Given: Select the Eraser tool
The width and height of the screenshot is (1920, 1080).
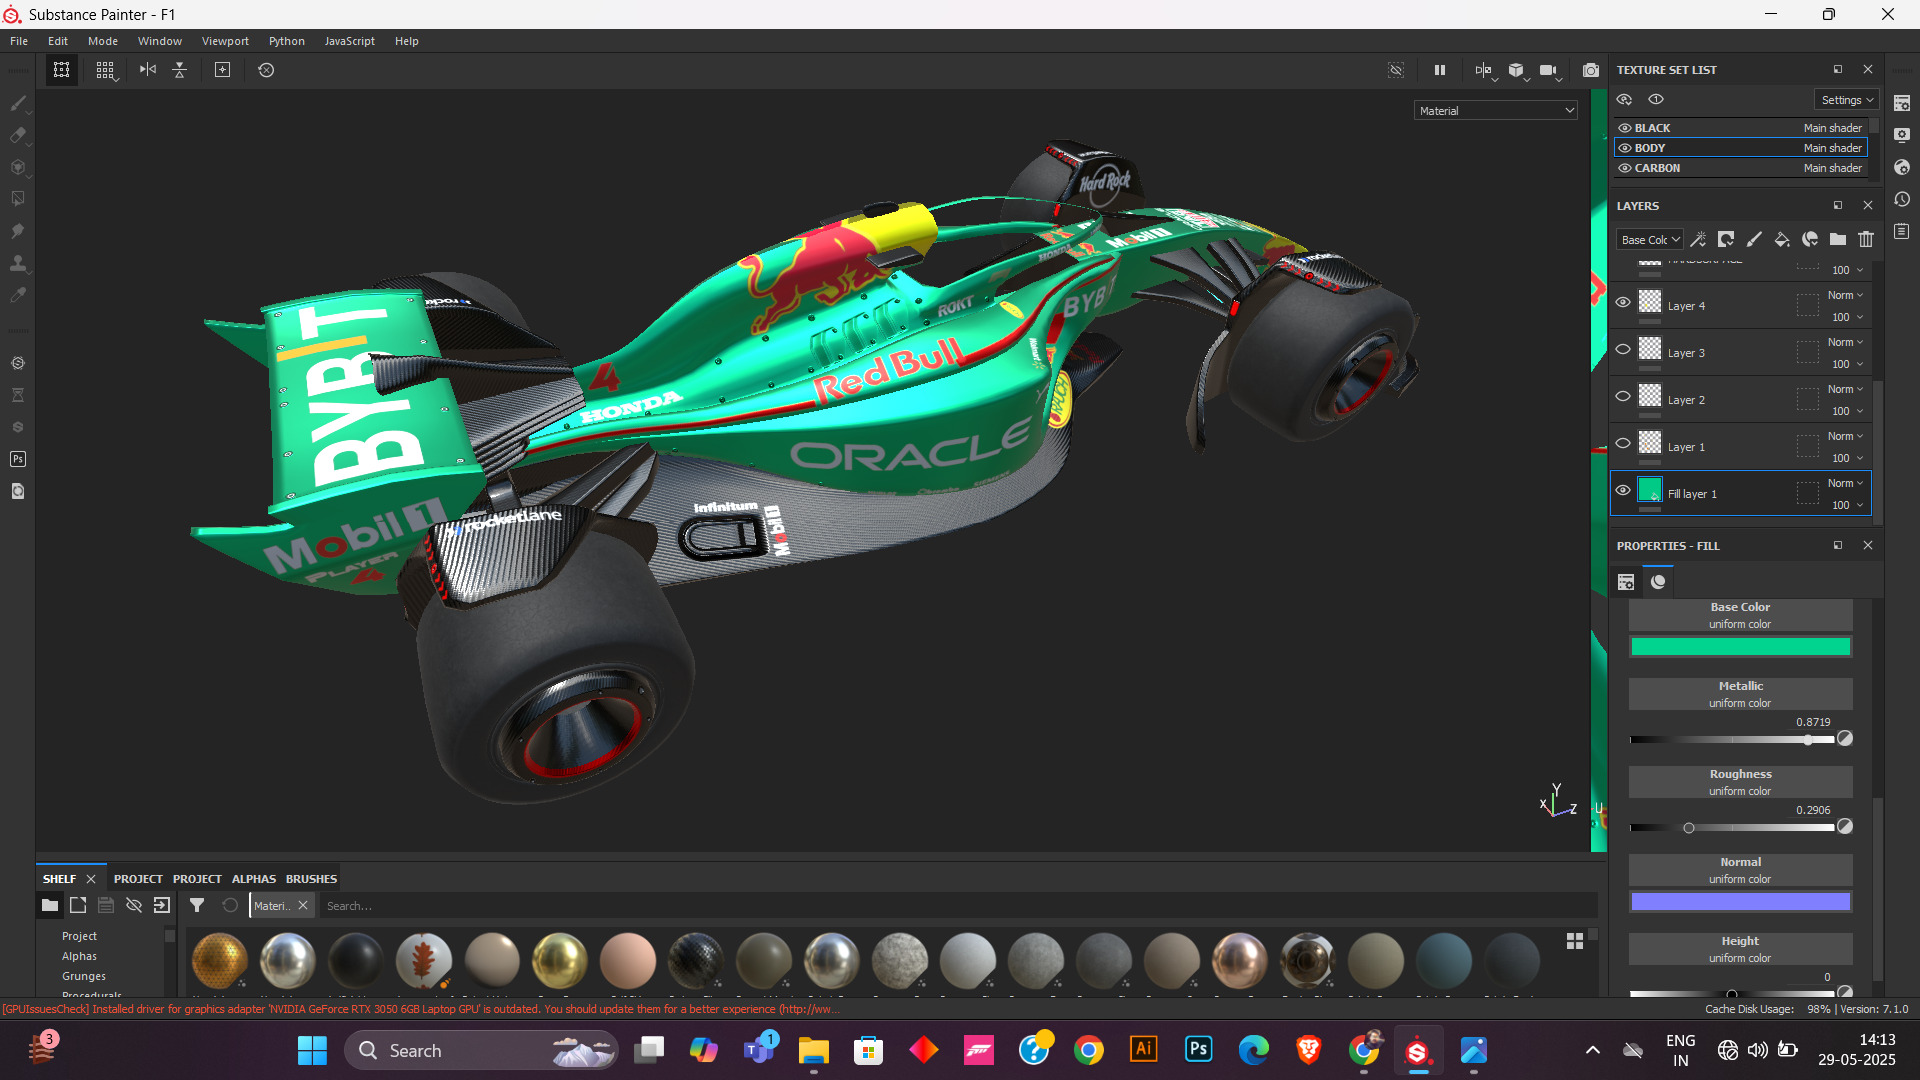Looking at the screenshot, I should [x=18, y=135].
